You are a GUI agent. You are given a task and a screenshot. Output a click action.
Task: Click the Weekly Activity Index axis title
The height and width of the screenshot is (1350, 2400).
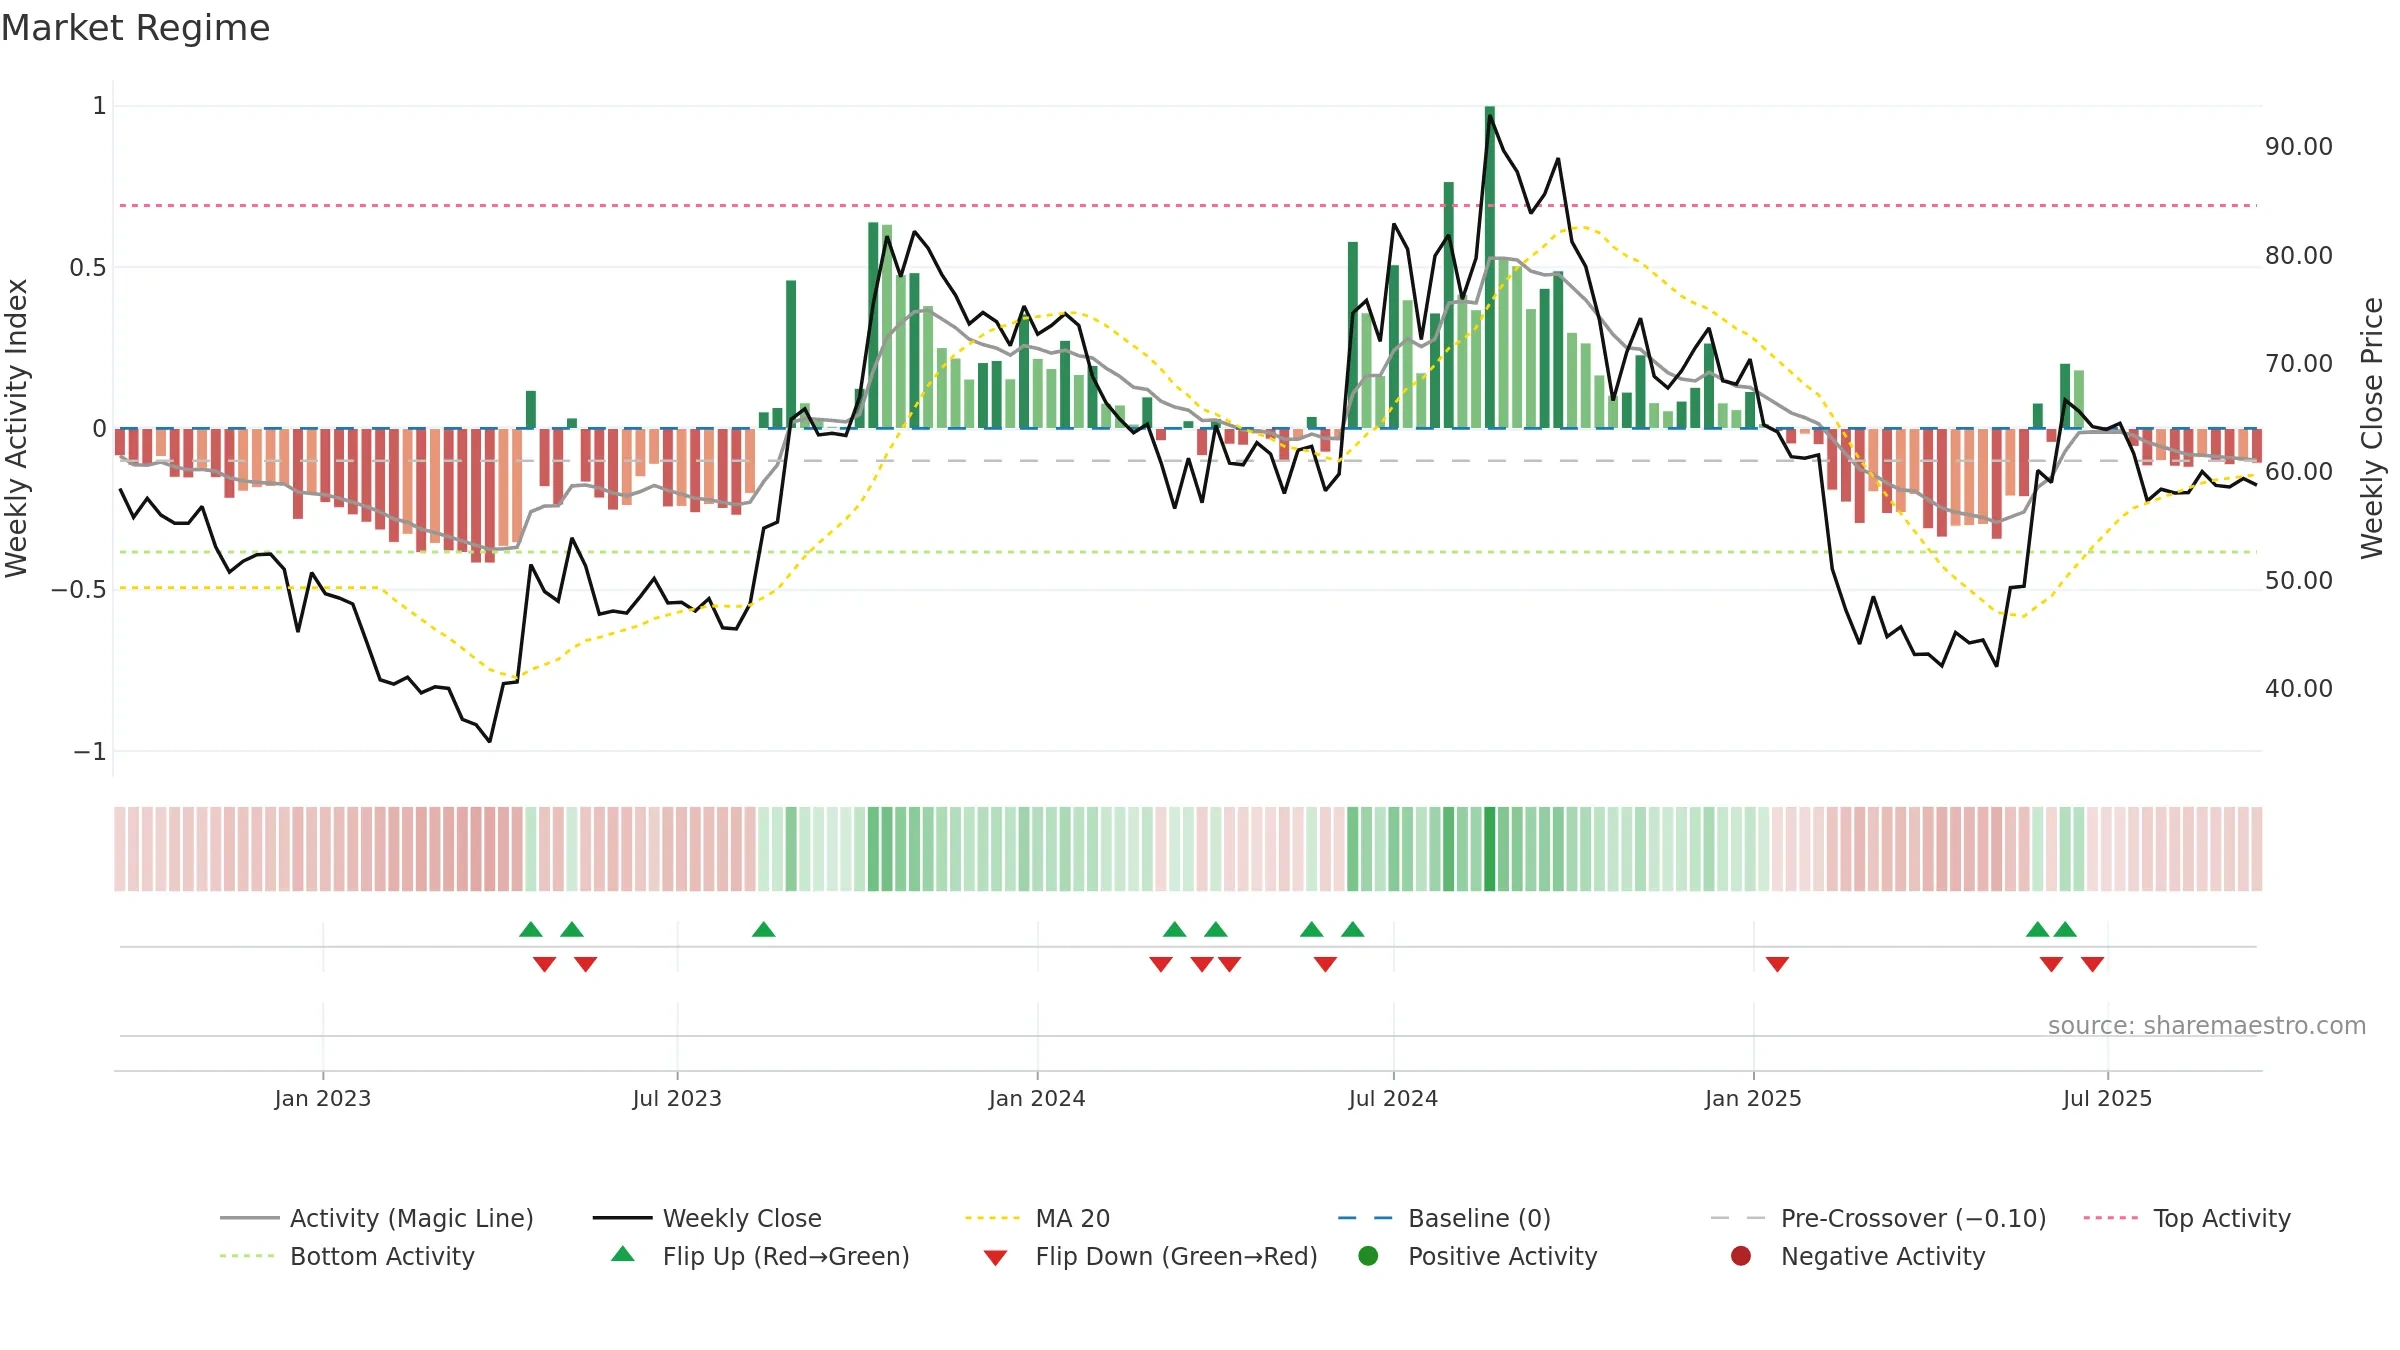pos(16,428)
